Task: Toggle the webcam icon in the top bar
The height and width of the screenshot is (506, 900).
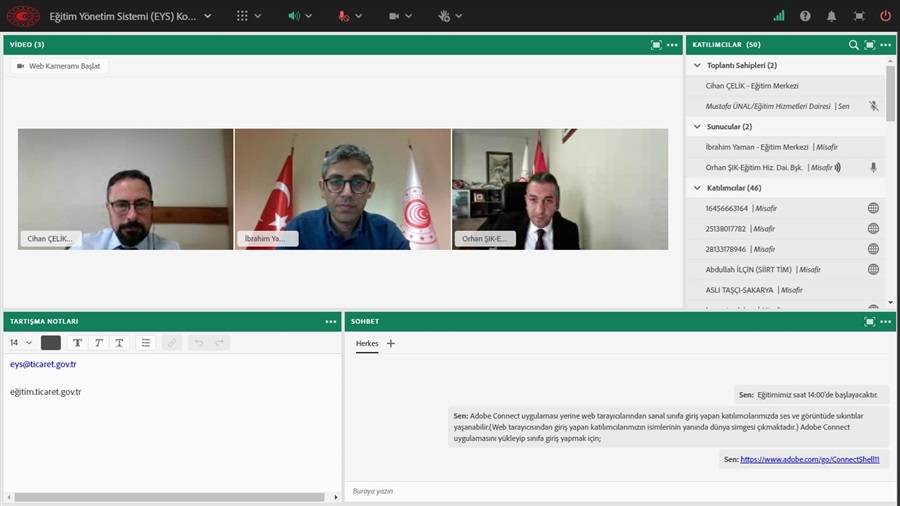Action: (x=394, y=16)
